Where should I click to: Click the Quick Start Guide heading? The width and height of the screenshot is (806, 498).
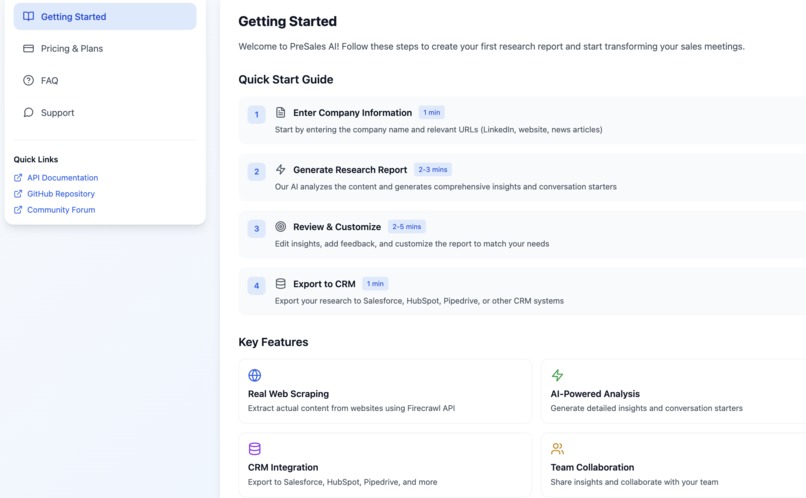[x=286, y=79]
